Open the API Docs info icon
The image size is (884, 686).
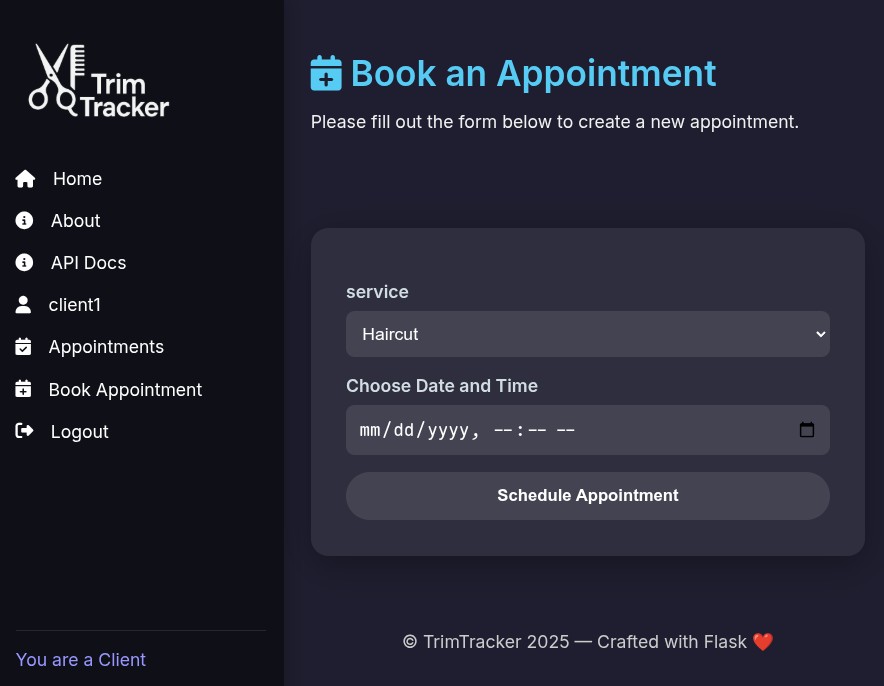pos(24,262)
